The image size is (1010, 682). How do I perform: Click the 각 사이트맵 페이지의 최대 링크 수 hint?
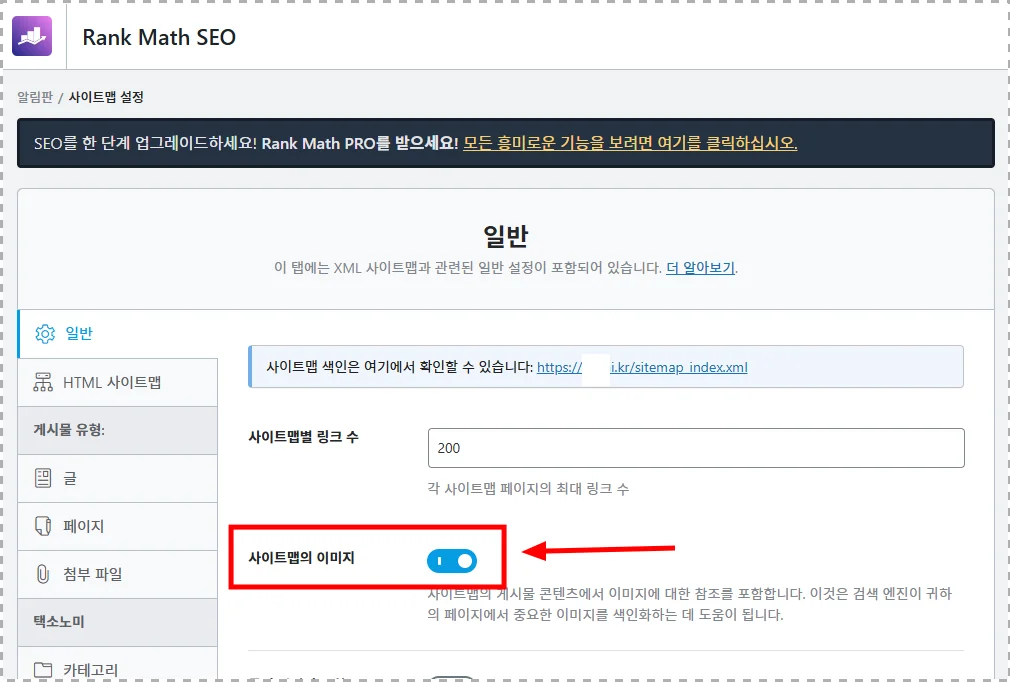(528, 488)
